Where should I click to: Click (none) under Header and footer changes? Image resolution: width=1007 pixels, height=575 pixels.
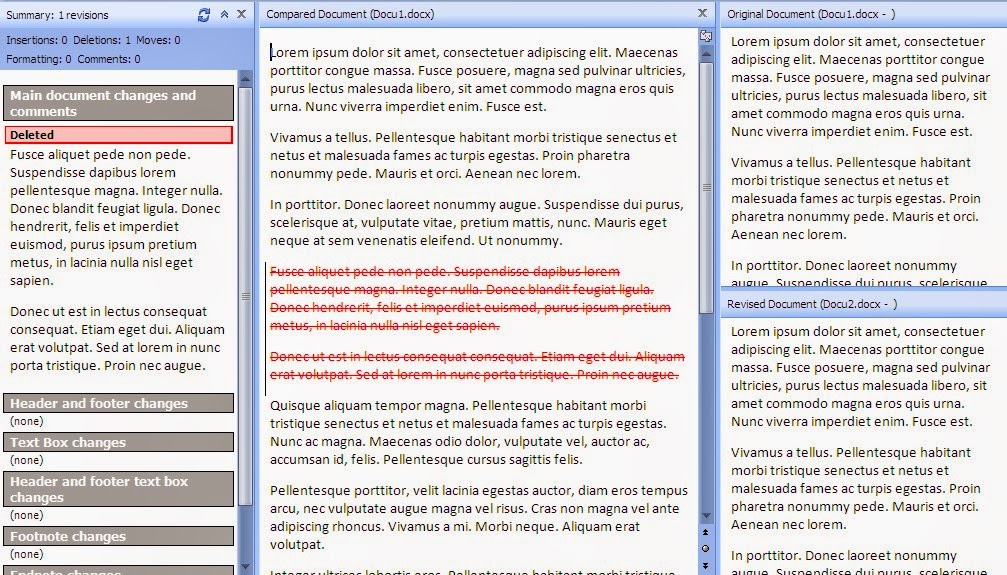[x=27, y=421]
